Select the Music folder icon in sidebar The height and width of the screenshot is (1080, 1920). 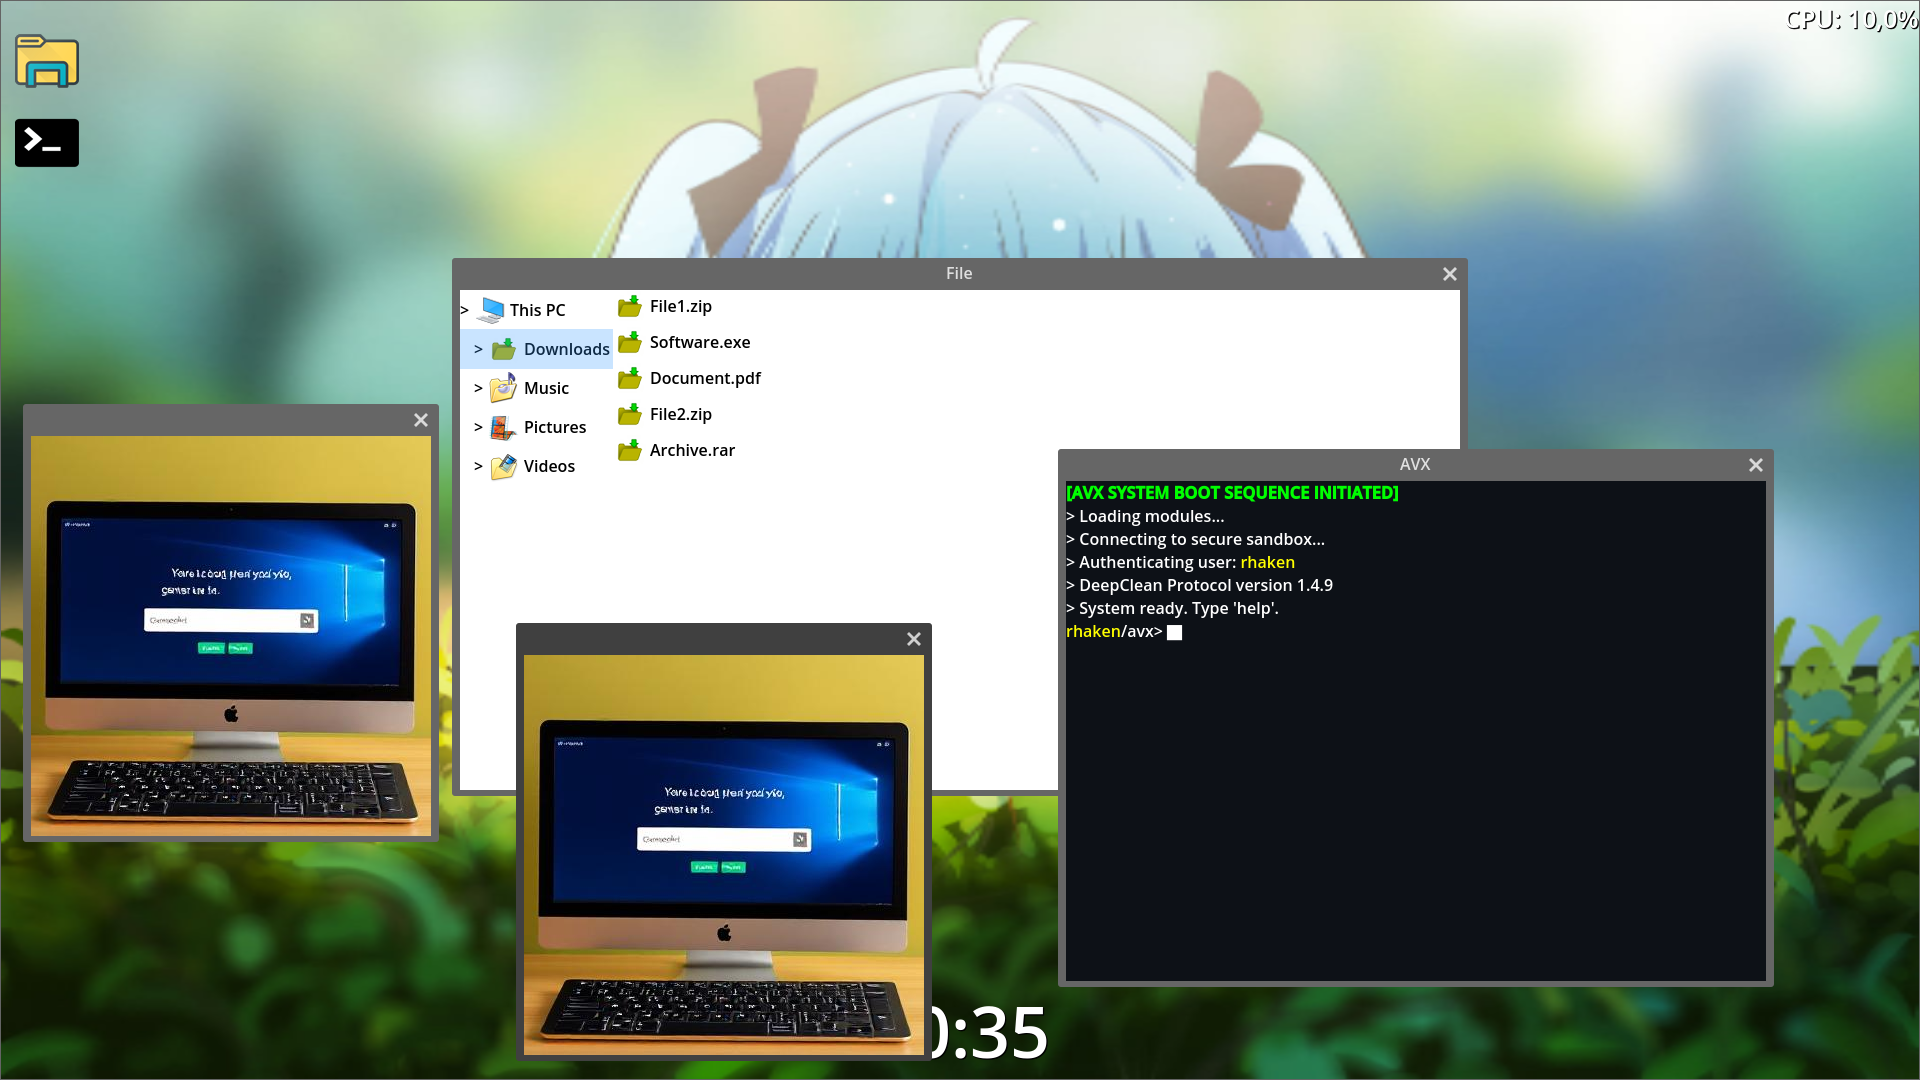pyautogui.click(x=502, y=388)
